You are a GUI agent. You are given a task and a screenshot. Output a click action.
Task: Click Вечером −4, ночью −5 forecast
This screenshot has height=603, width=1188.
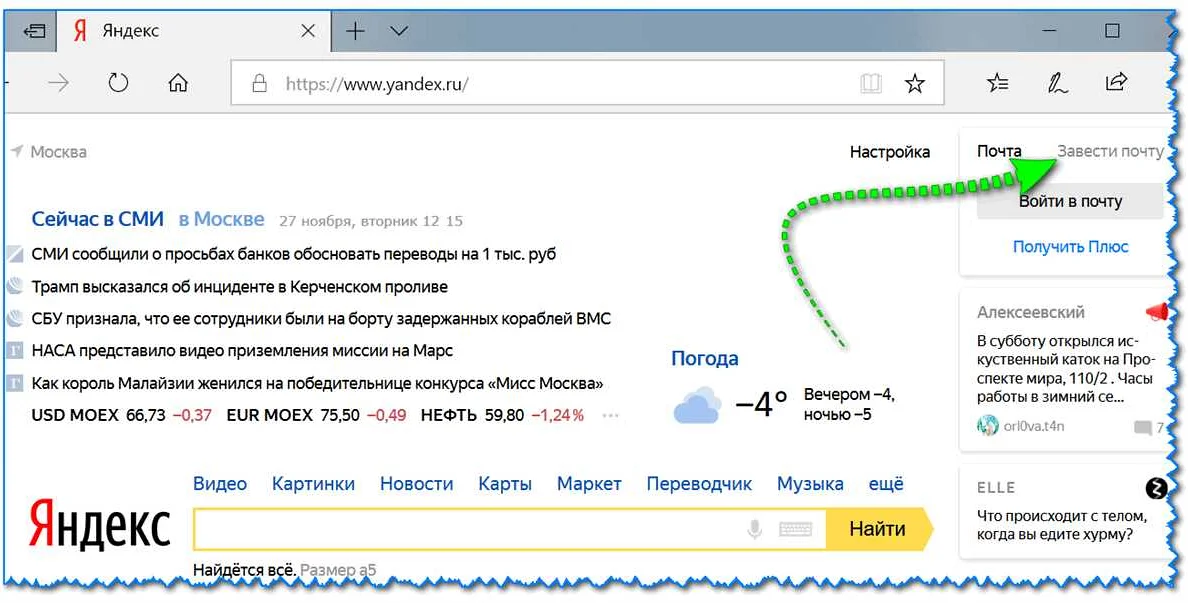[849, 405]
